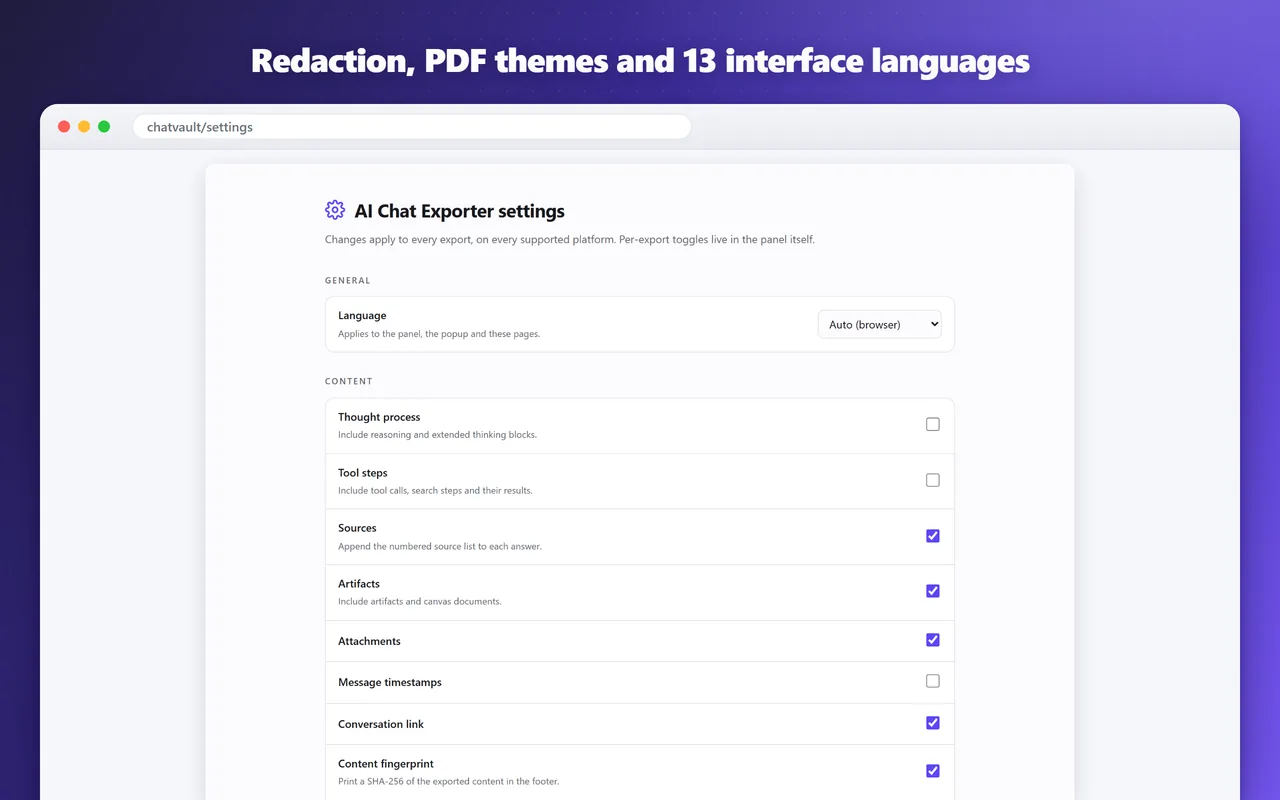This screenshot has width=1280, height=800.
Task: Click the settings gear icon beside the title
Action: click(335, 210)
